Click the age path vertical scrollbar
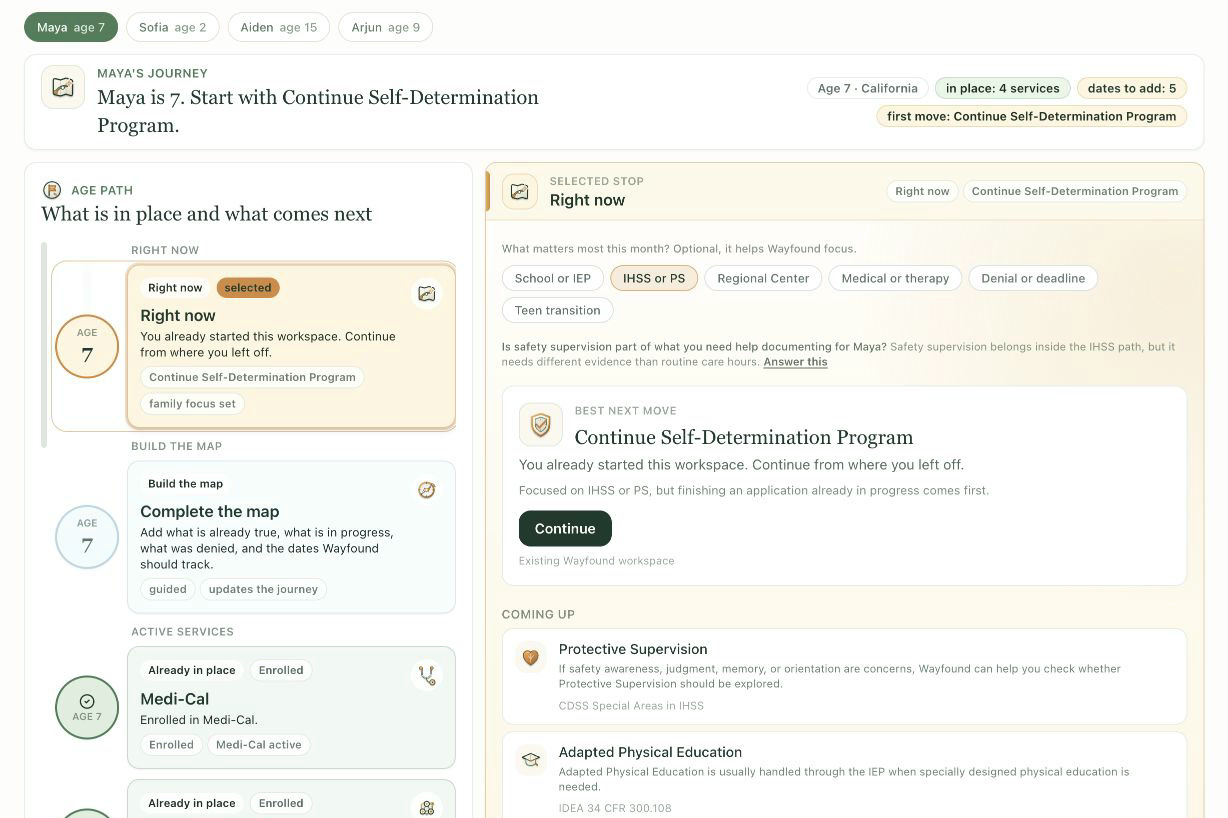This screenshot has height=818, width=1228. pos(44,345)
